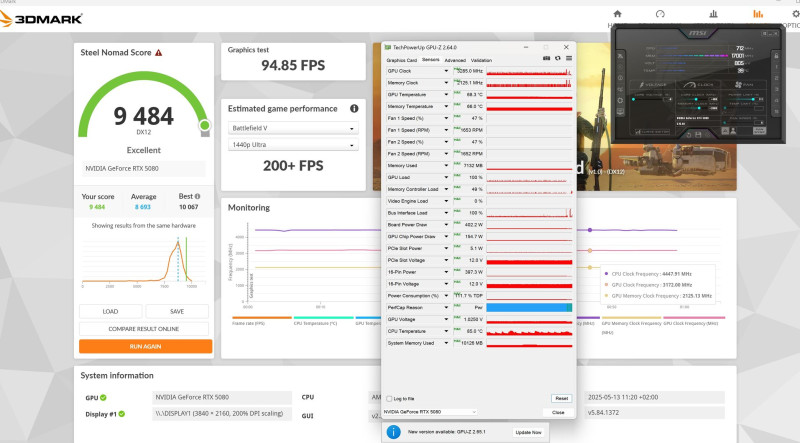Click Afterburner fan icon header

coord(738,85)
